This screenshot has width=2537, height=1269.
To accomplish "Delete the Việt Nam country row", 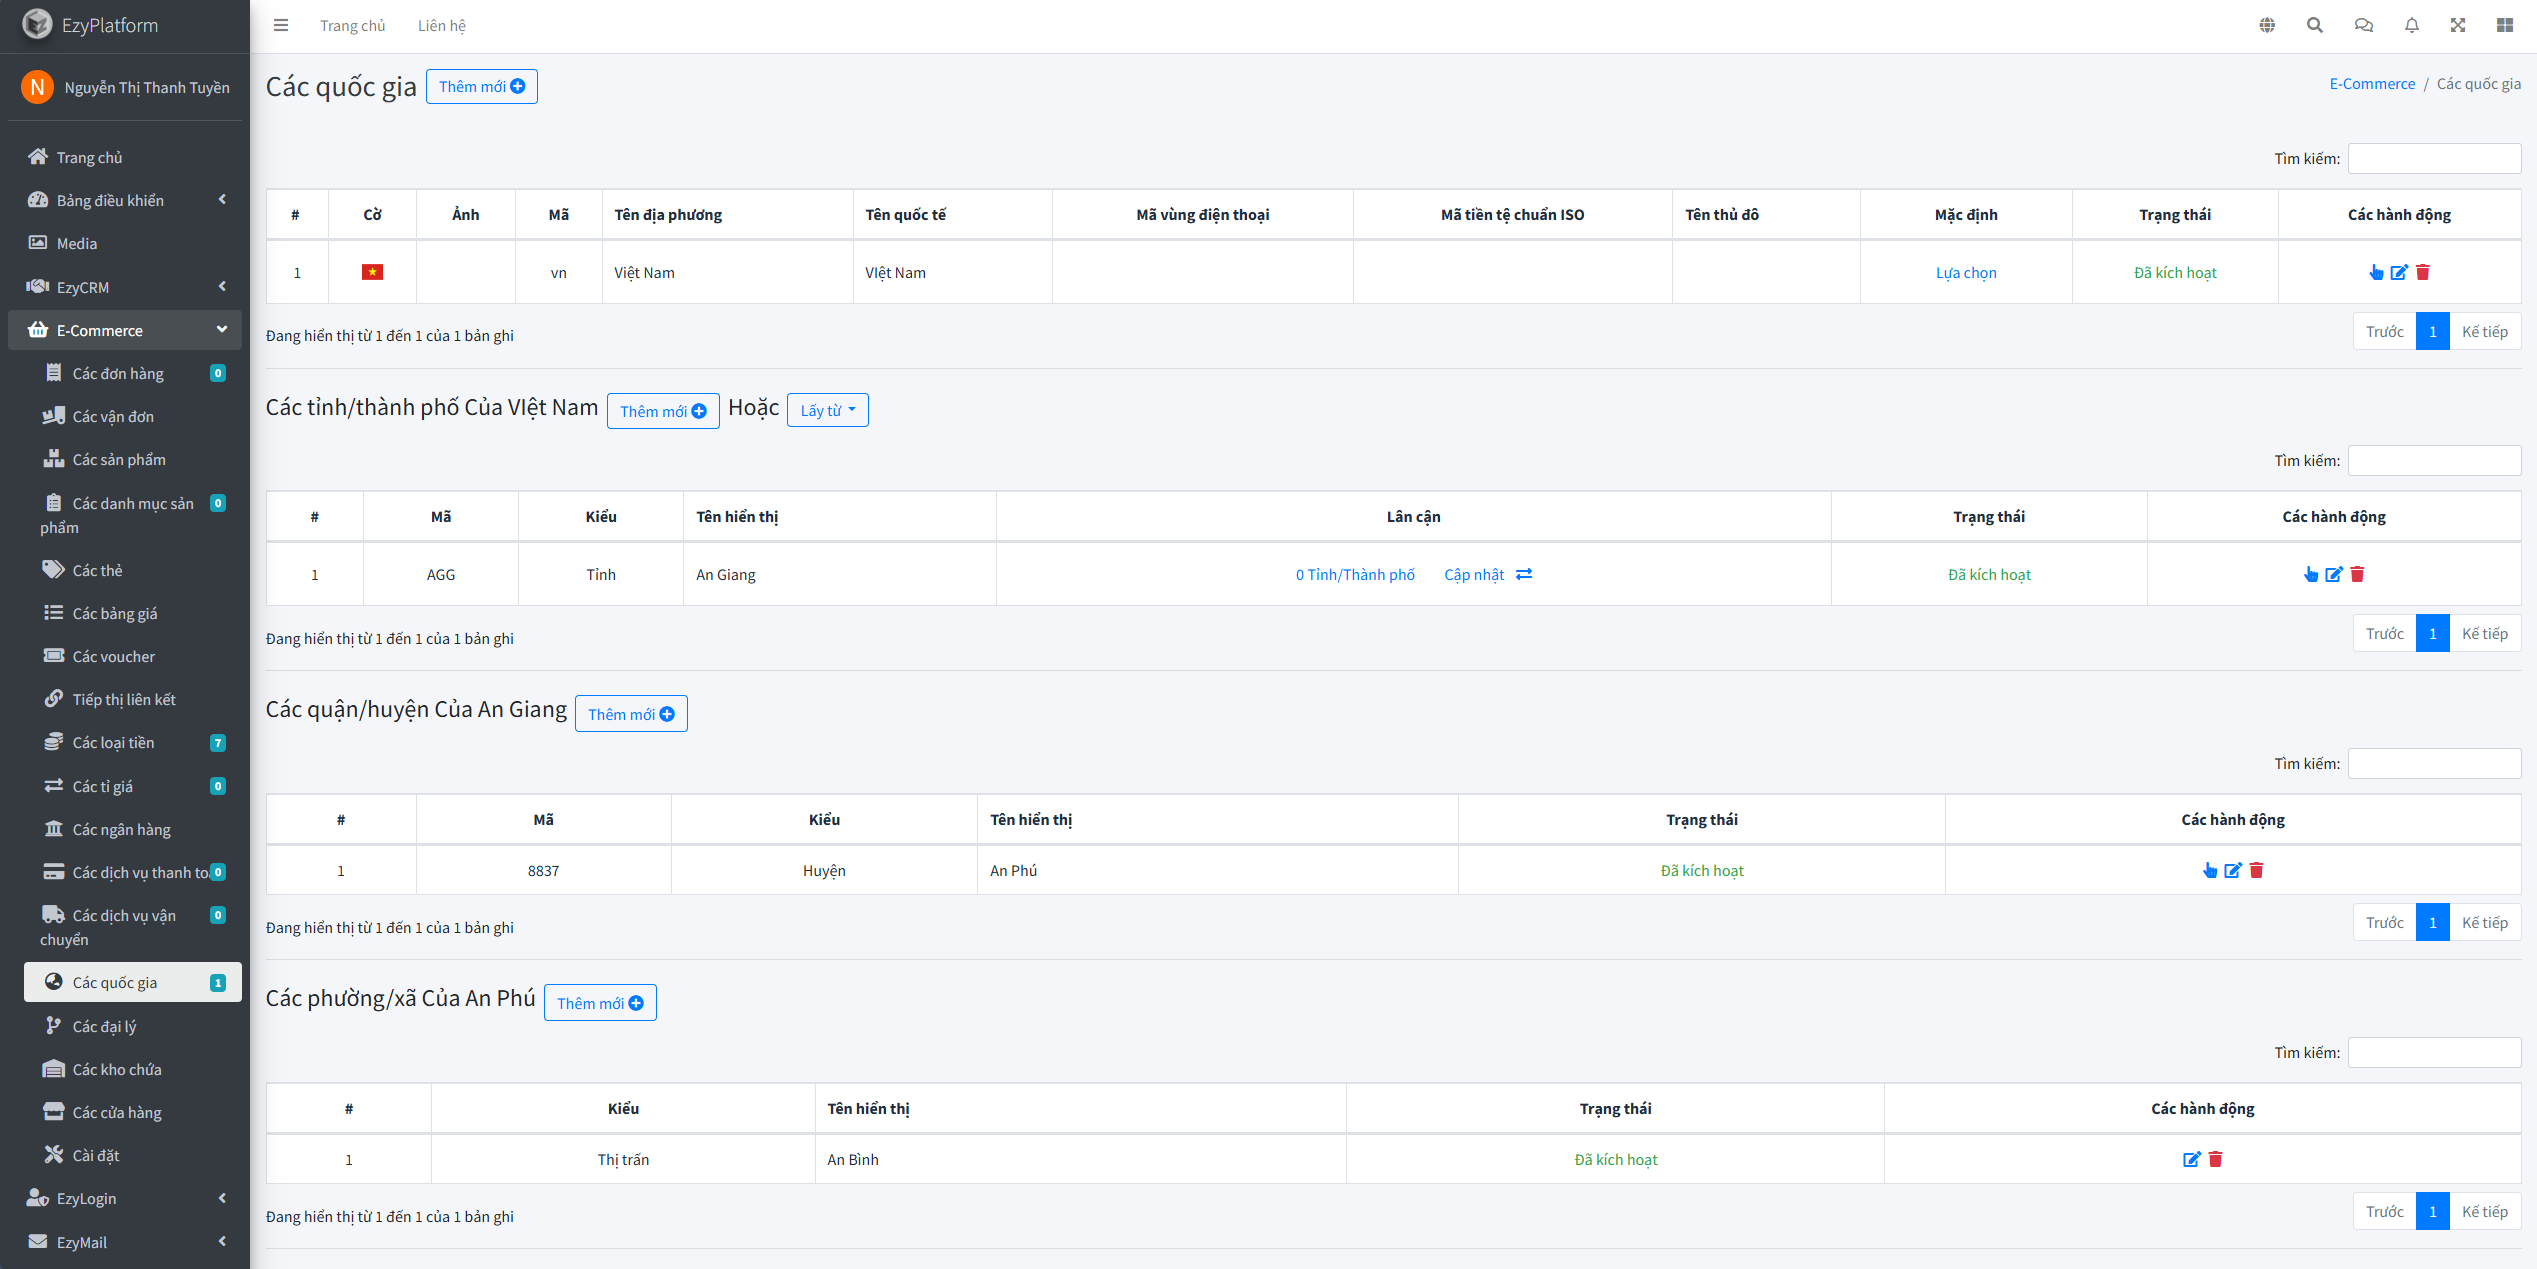I will pyautogui.click(x=2423, y=272).
